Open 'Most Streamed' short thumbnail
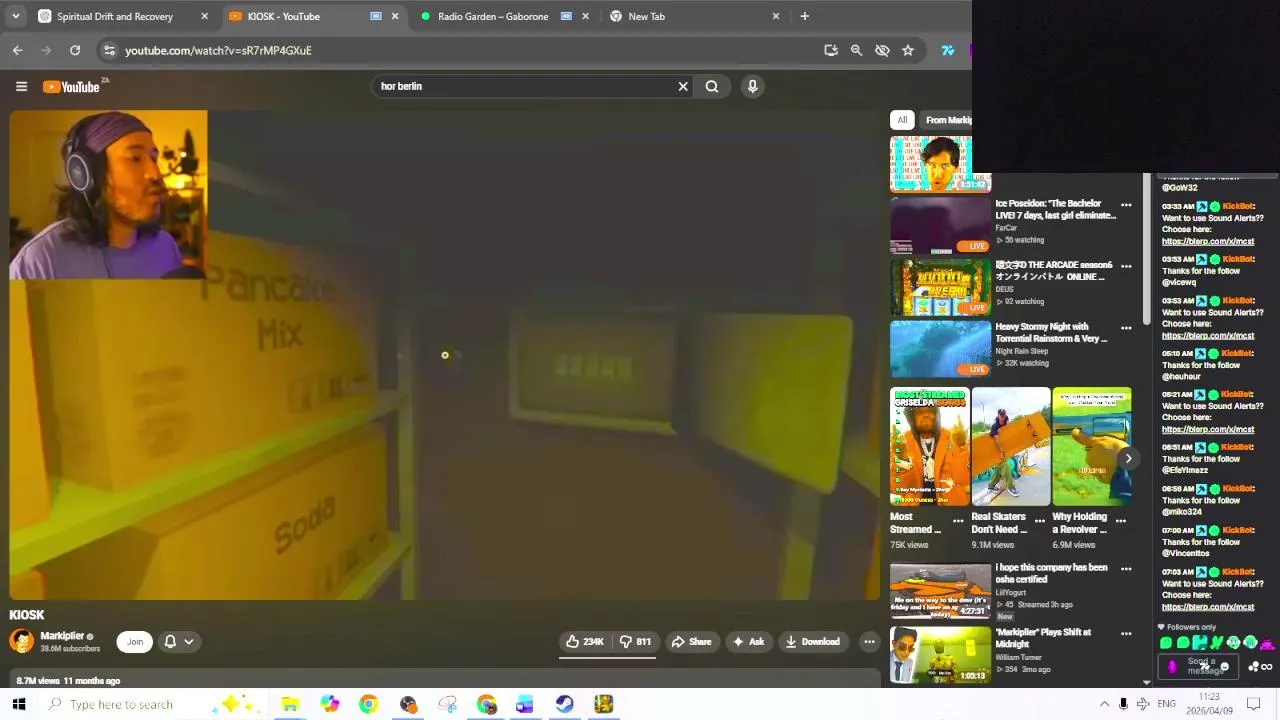The image size is (1280, 720). coord(930,447)
